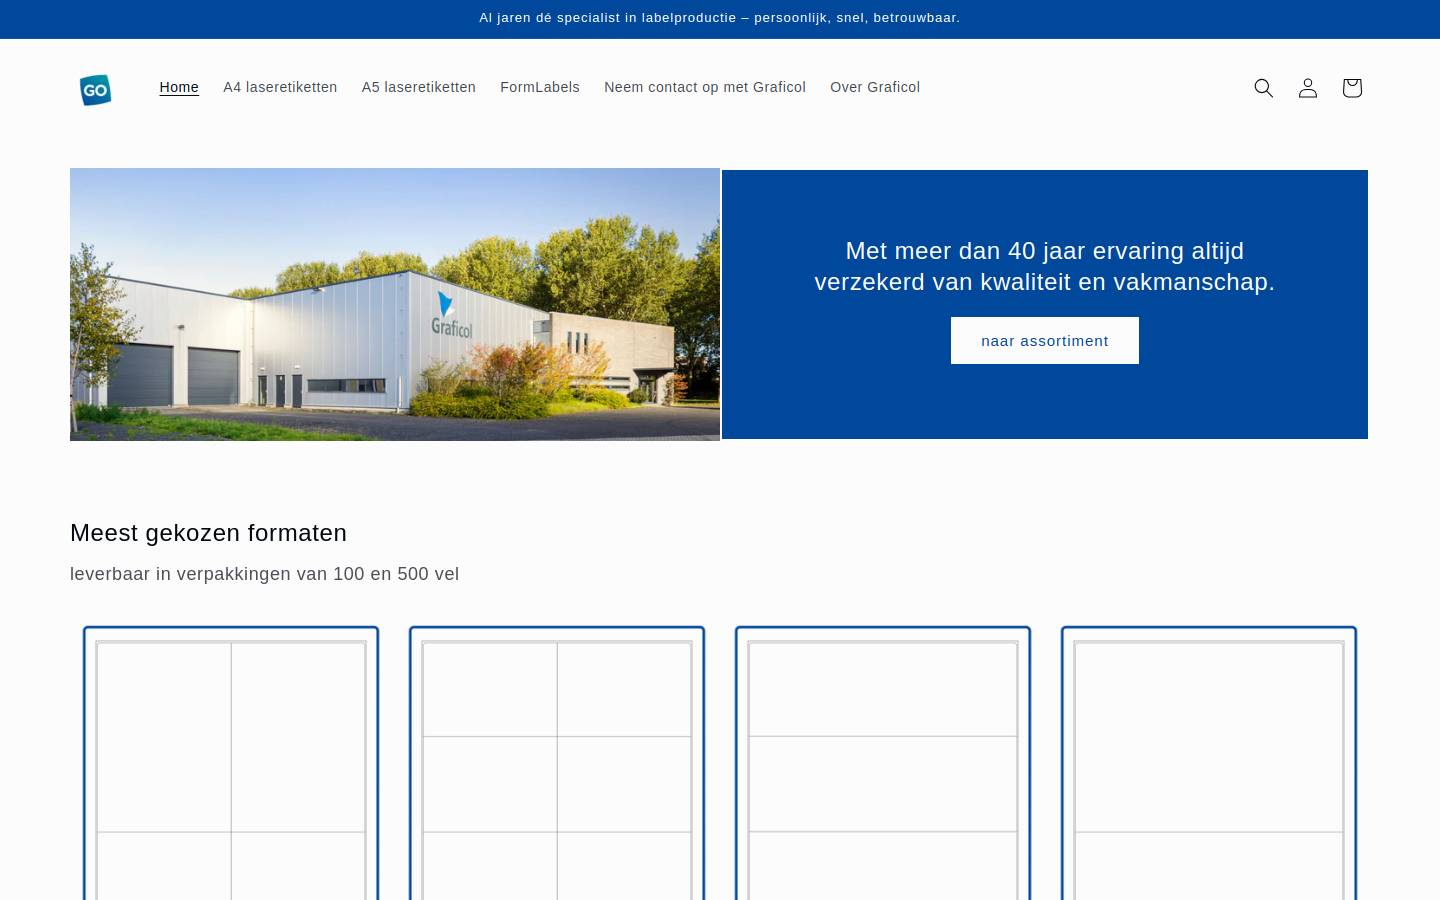
Task: Click the 40 jaar ervaring banner text
Action: coord(1045,266)
